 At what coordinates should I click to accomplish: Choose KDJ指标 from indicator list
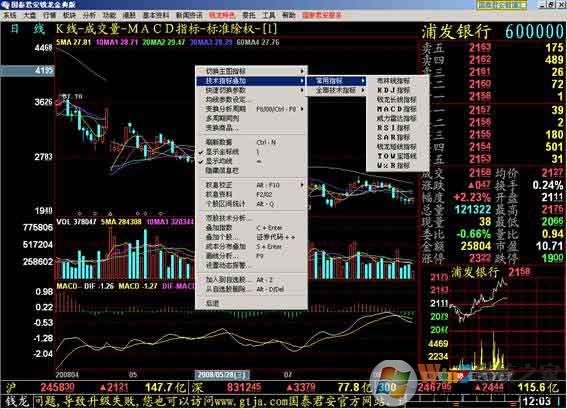click(x=393, y=90)
